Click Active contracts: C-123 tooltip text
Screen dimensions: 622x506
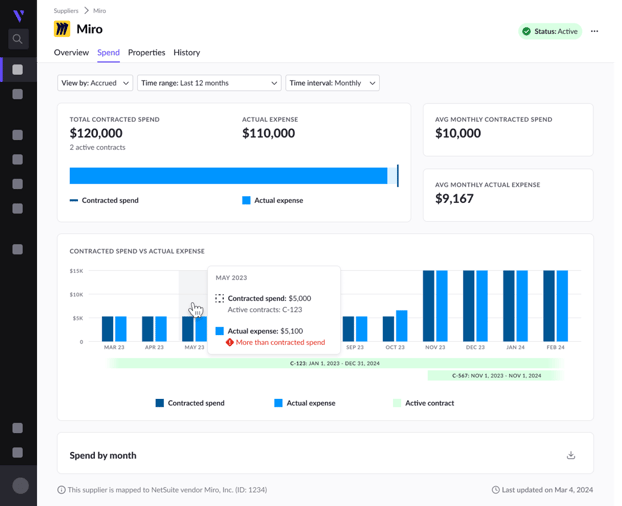coord(265,310)
